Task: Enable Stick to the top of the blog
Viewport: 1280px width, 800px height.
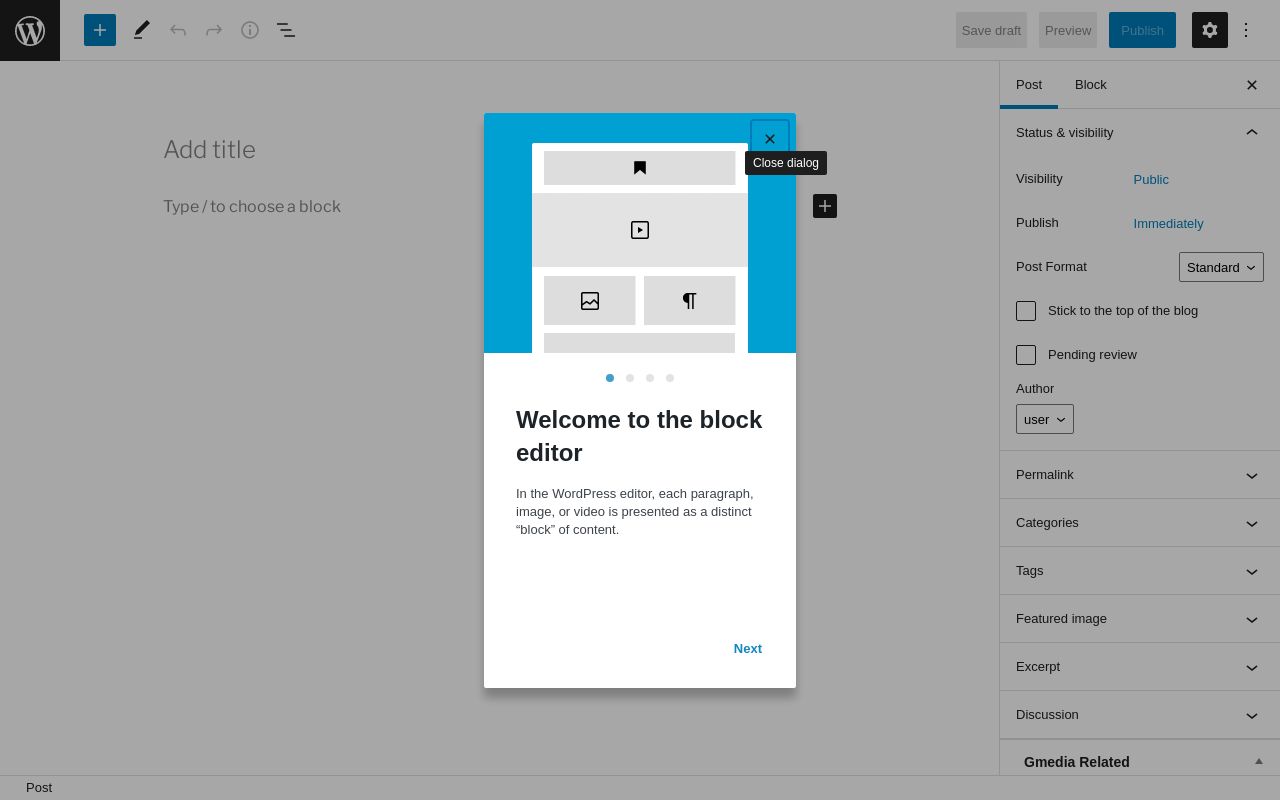Action: pos(1026,311)
